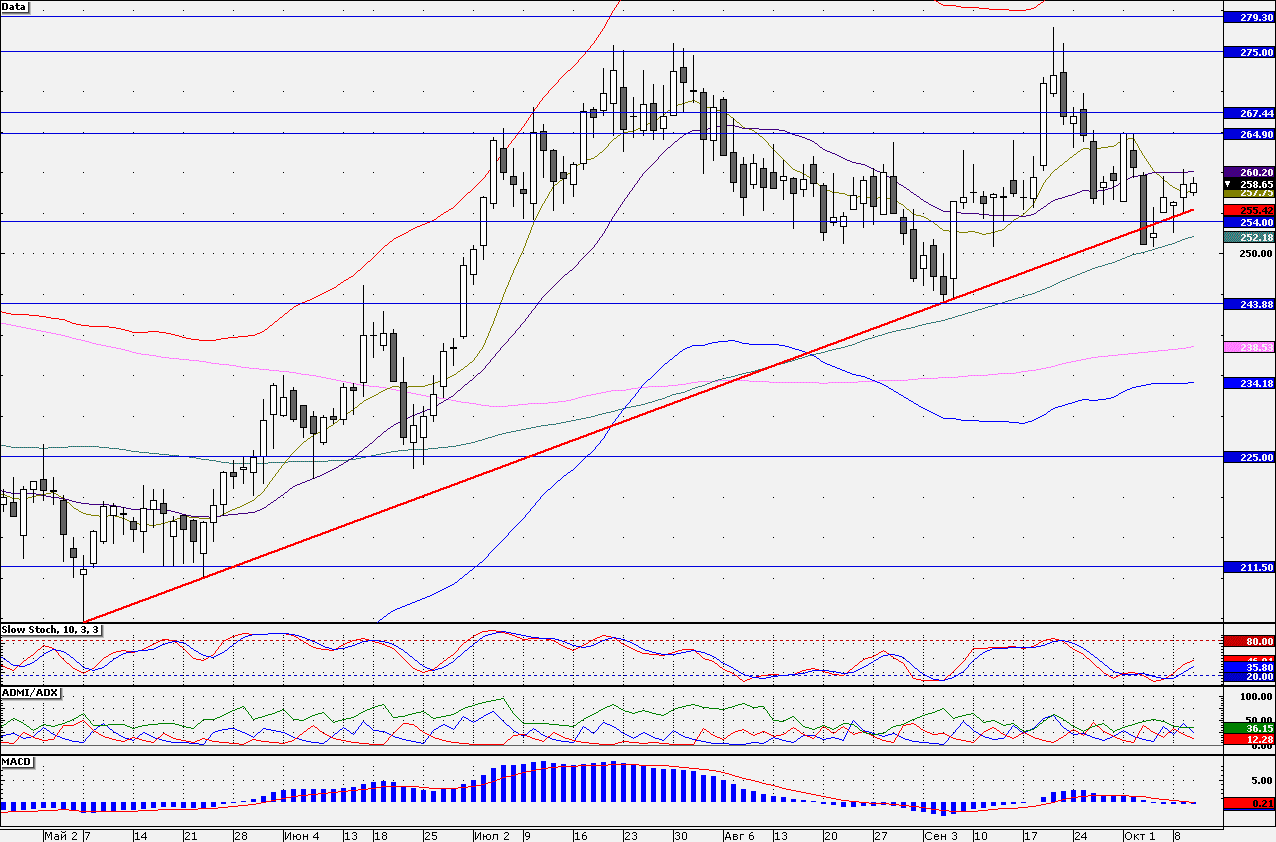
Task: Click the Июл 2 date marker
Action: [491, 835]
